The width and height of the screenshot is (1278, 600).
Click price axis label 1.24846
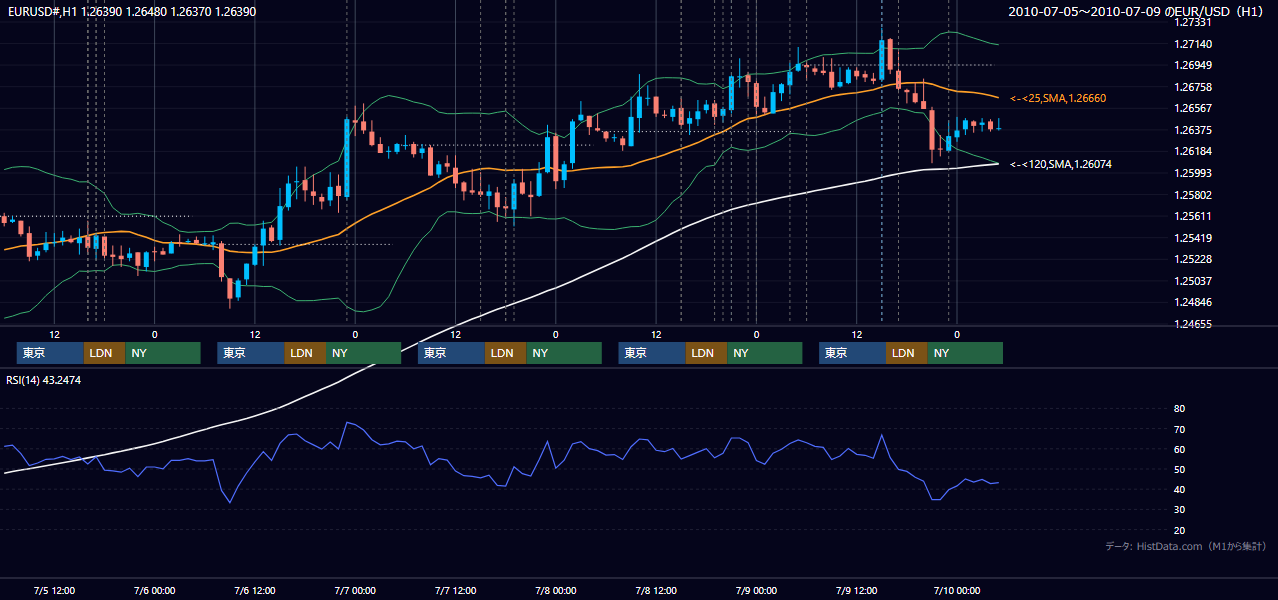1195,302
